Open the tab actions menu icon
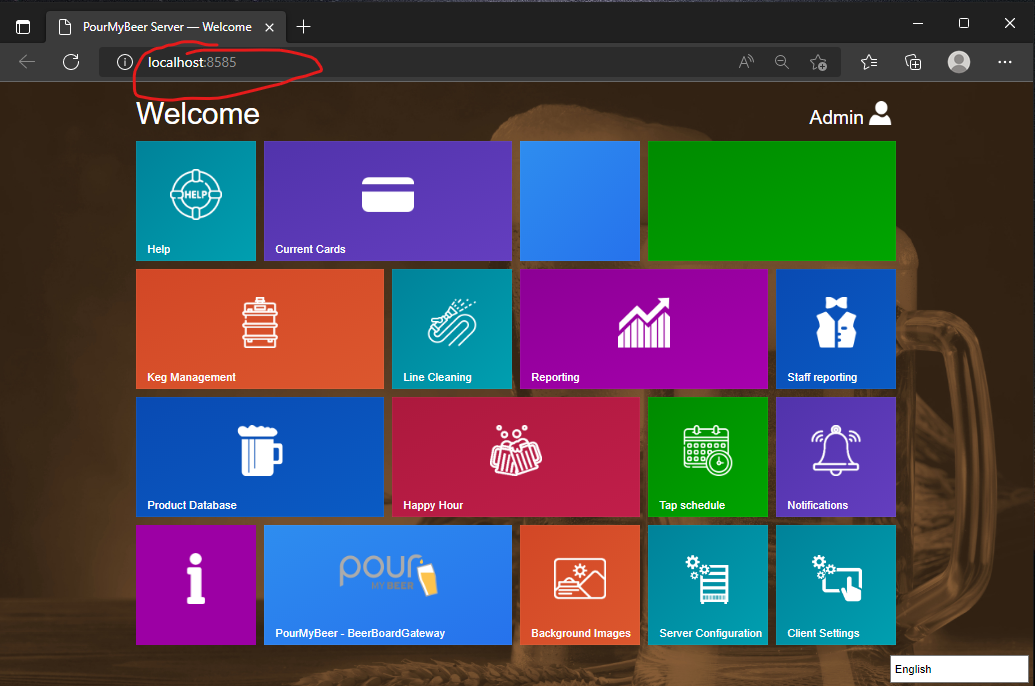 (23, 27)
